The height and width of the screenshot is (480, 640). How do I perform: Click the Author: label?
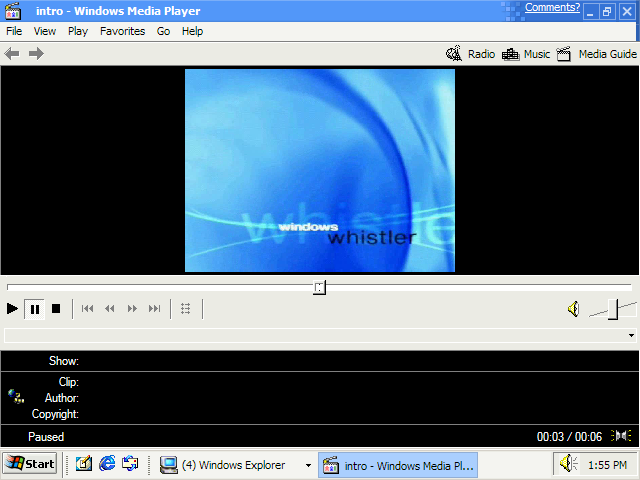point(62,398)
